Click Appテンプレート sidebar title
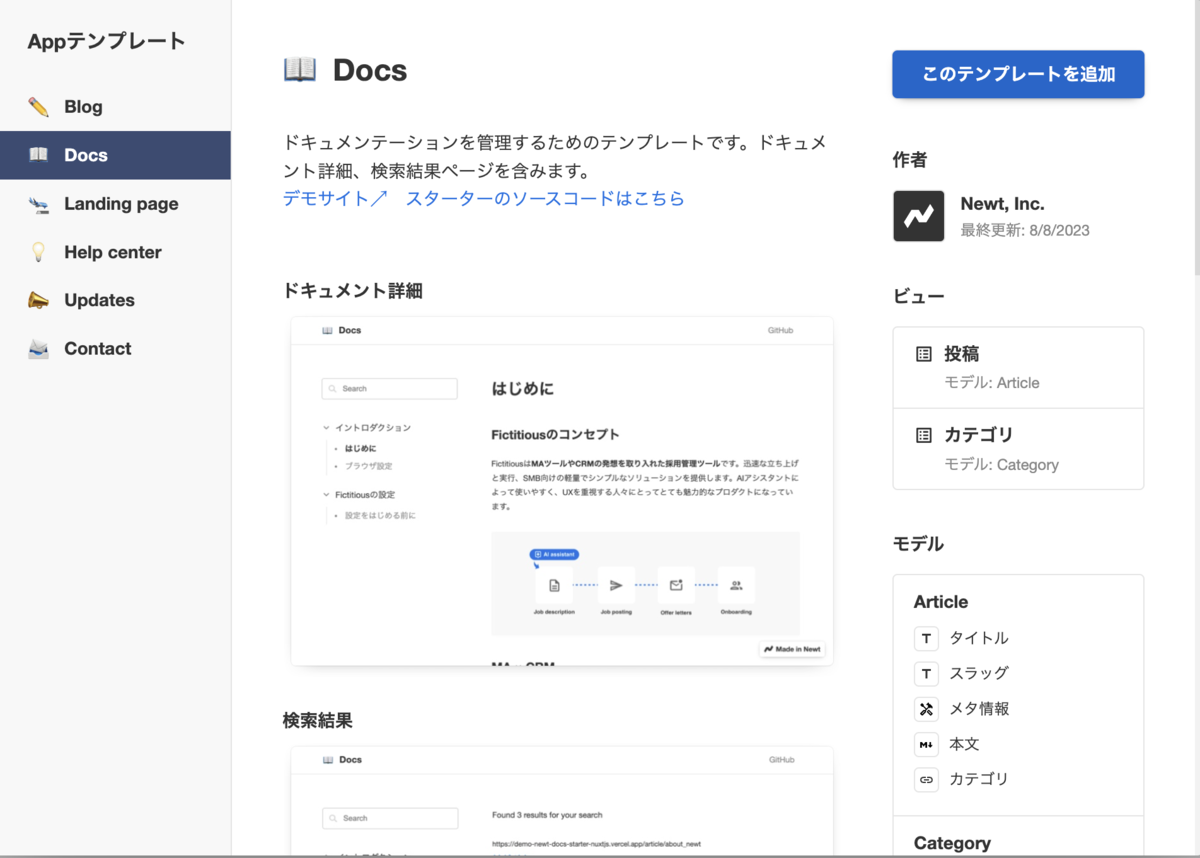The image size is (1200, 858). coord(107,41)
